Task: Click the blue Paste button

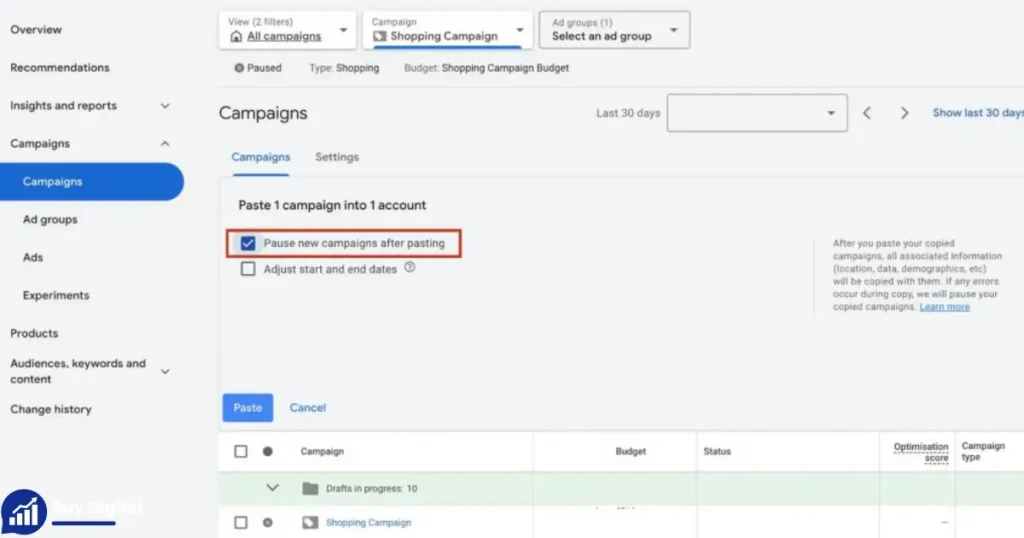Action: [x=248, y=408]
